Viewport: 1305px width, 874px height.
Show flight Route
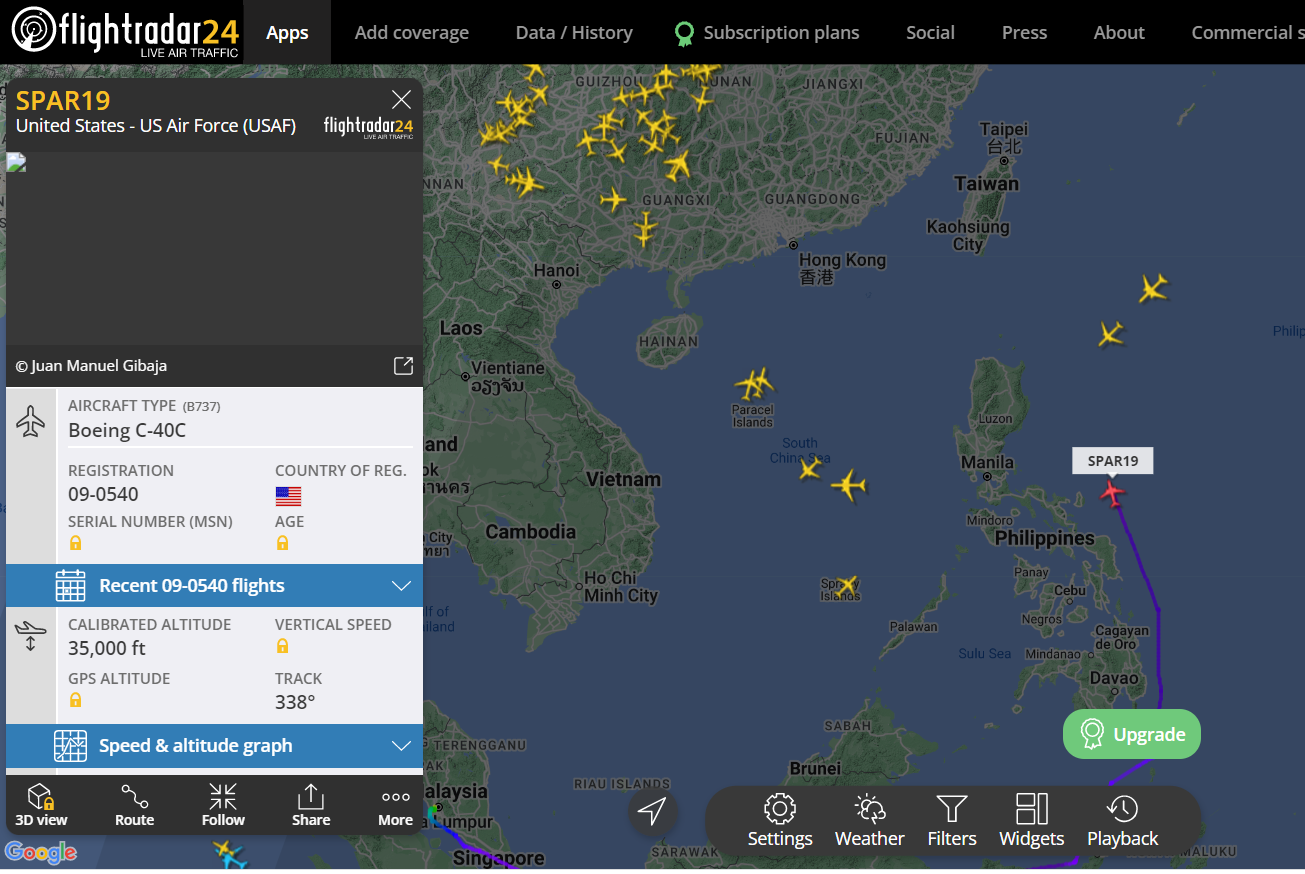(134, 804)
